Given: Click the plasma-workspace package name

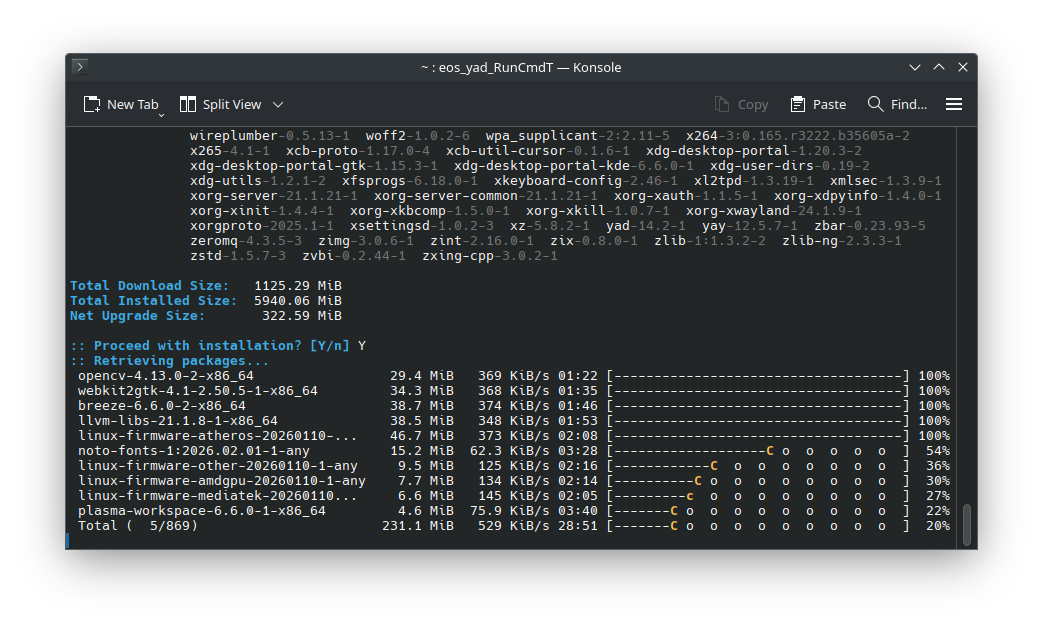Looking at the screenshot, I should (201, 511).
